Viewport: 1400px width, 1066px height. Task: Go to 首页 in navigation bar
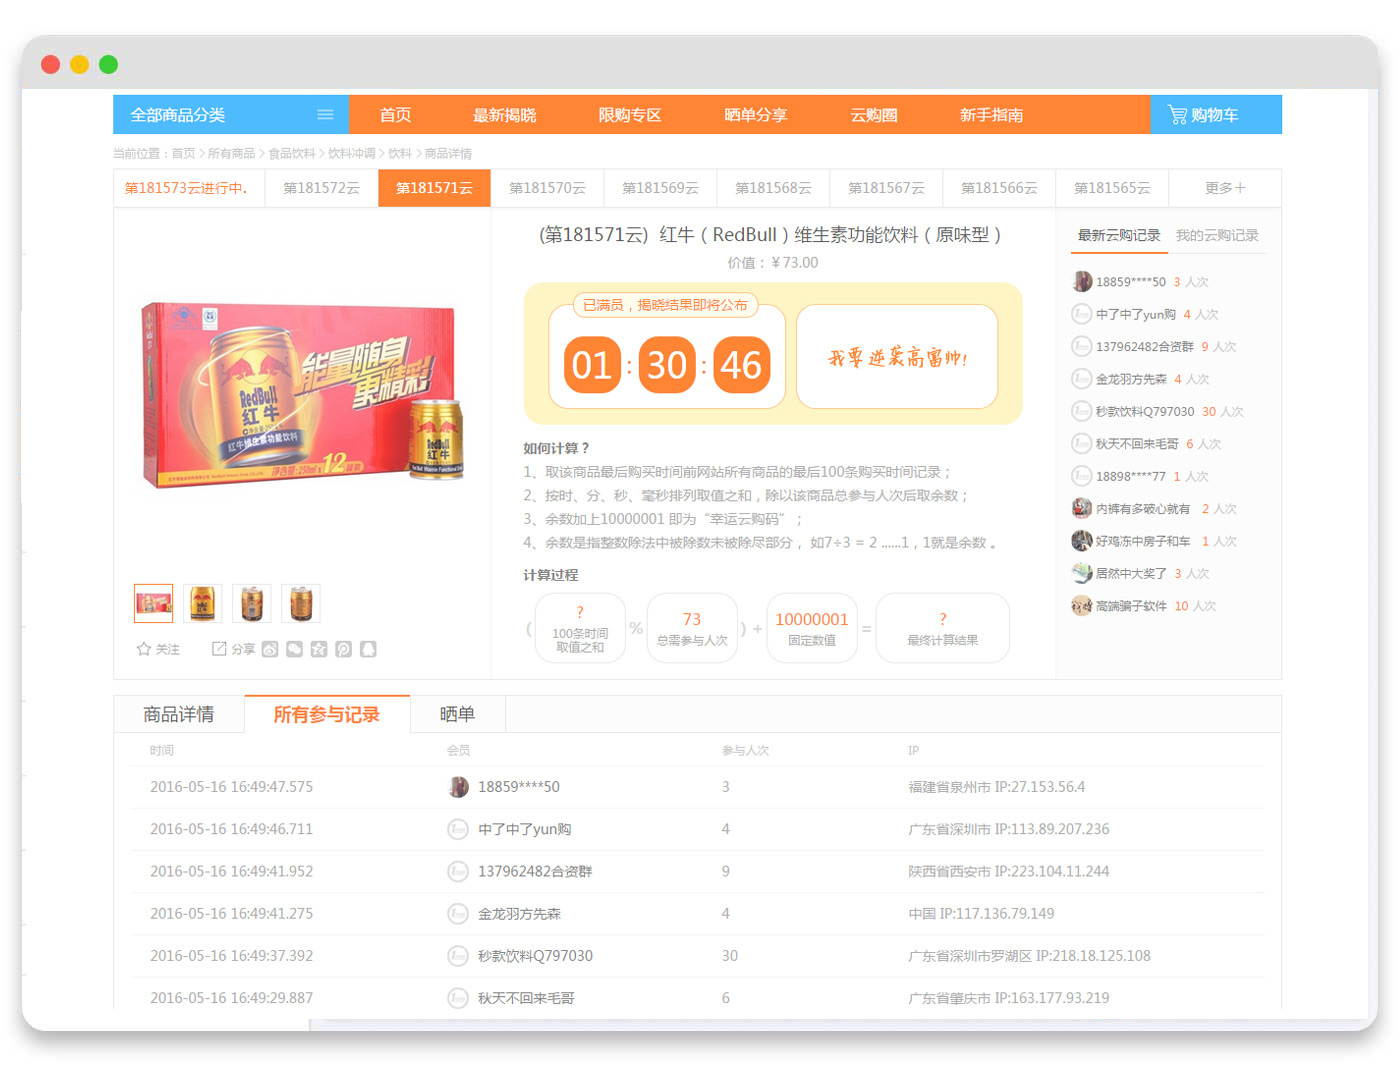395,115
